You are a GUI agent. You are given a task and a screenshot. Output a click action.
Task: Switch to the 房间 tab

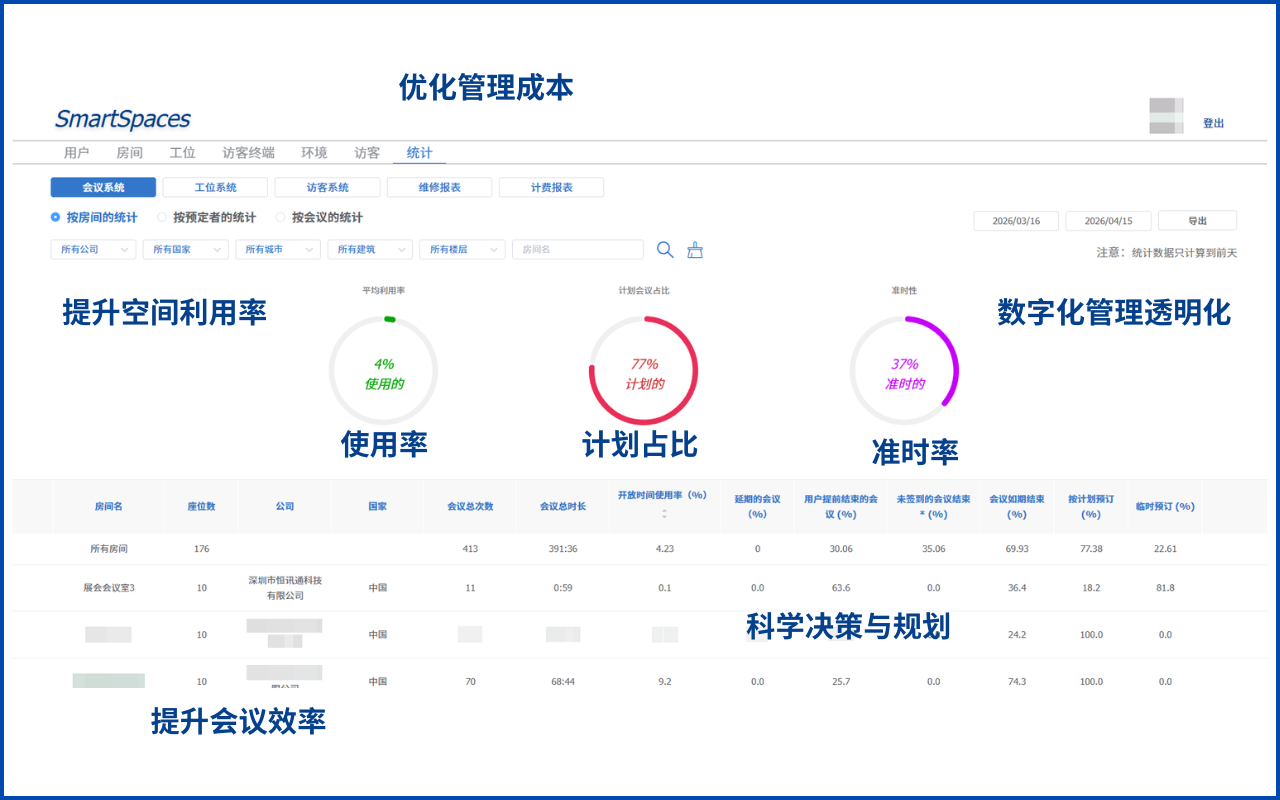129,153
